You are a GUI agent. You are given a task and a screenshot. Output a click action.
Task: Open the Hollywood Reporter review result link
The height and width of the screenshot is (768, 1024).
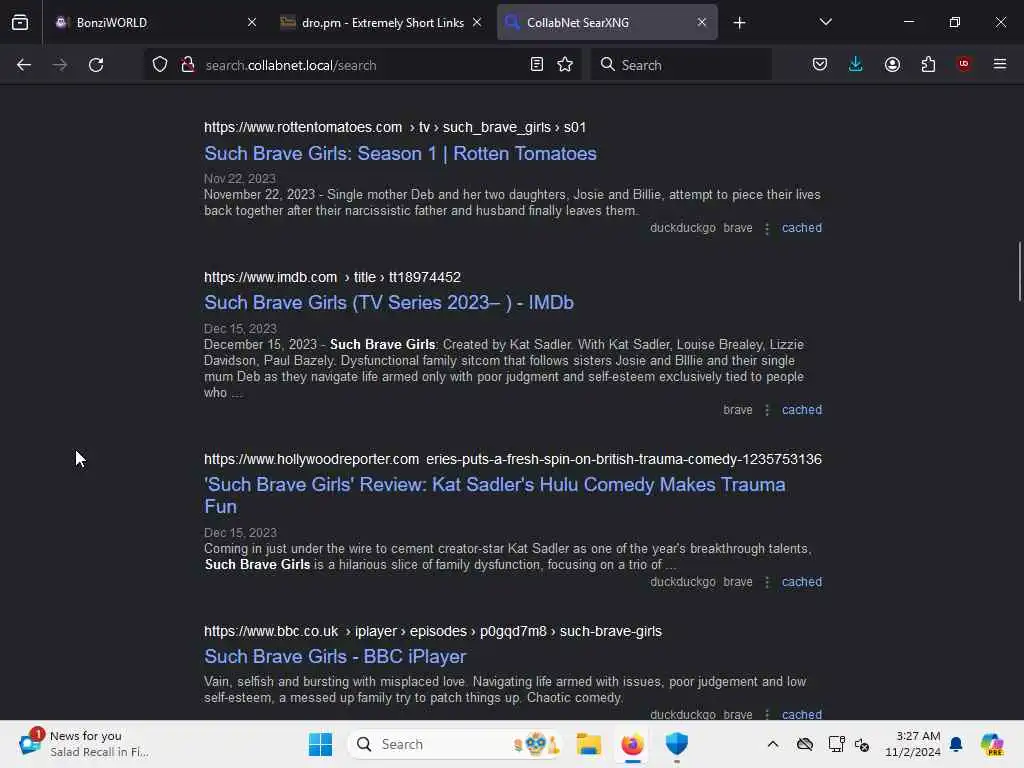pos(494,495)
